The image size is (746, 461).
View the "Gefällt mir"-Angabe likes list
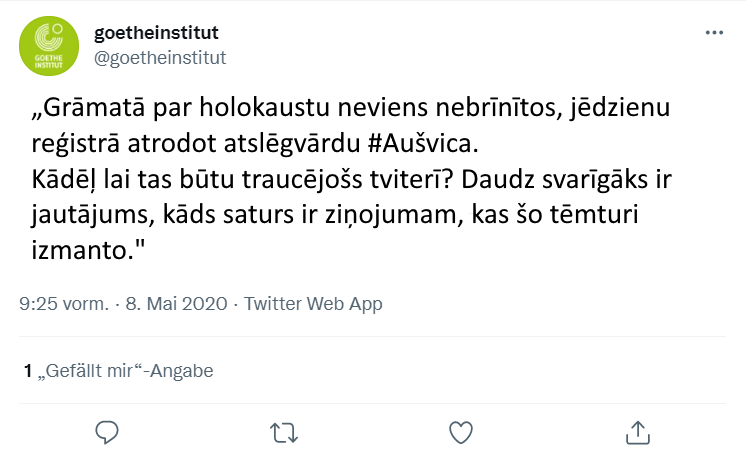click(125, 371)
